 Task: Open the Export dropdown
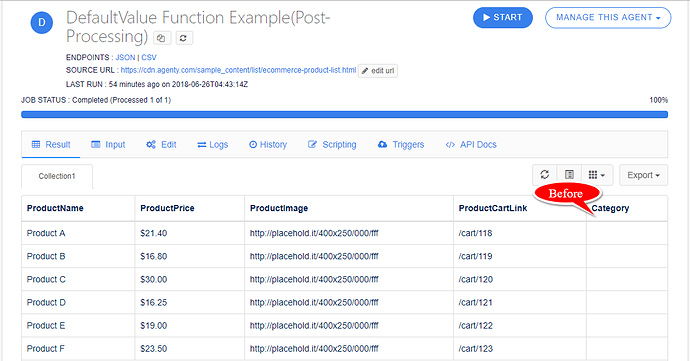pyautogui.click(x=643, y=175)
